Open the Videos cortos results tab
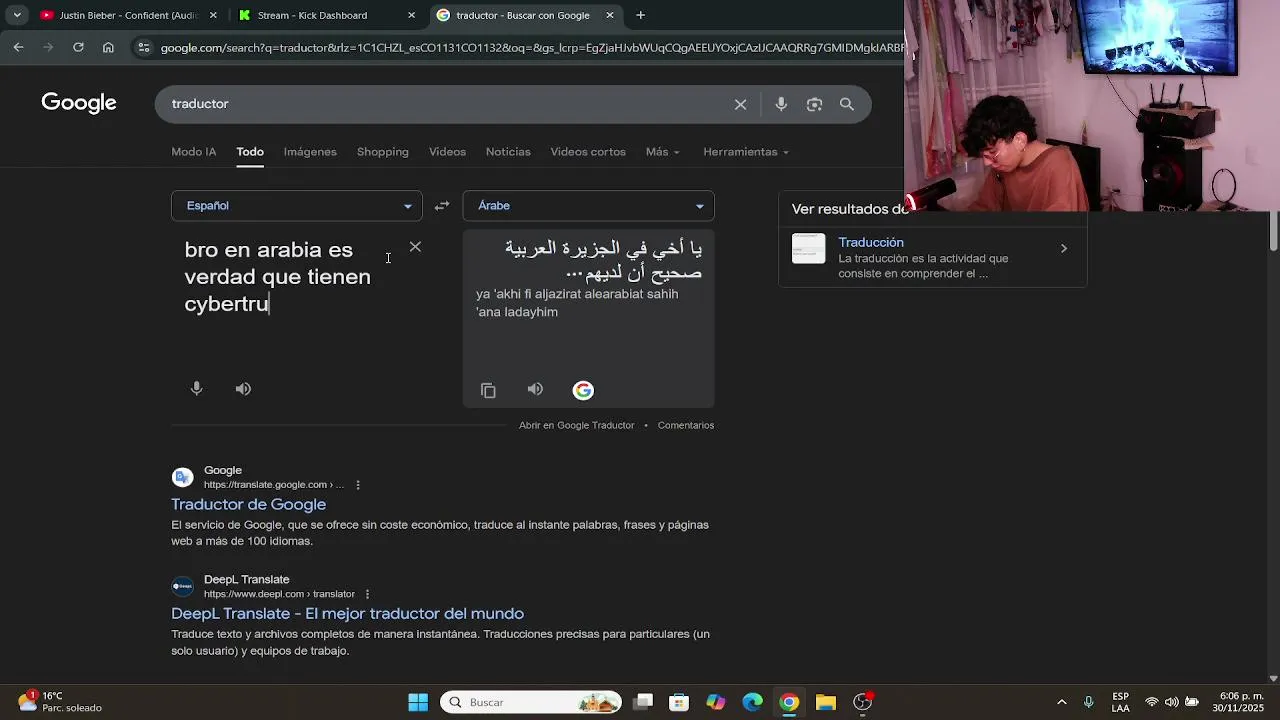Screen dimensions: 1280x720 [x=588, y=152]
